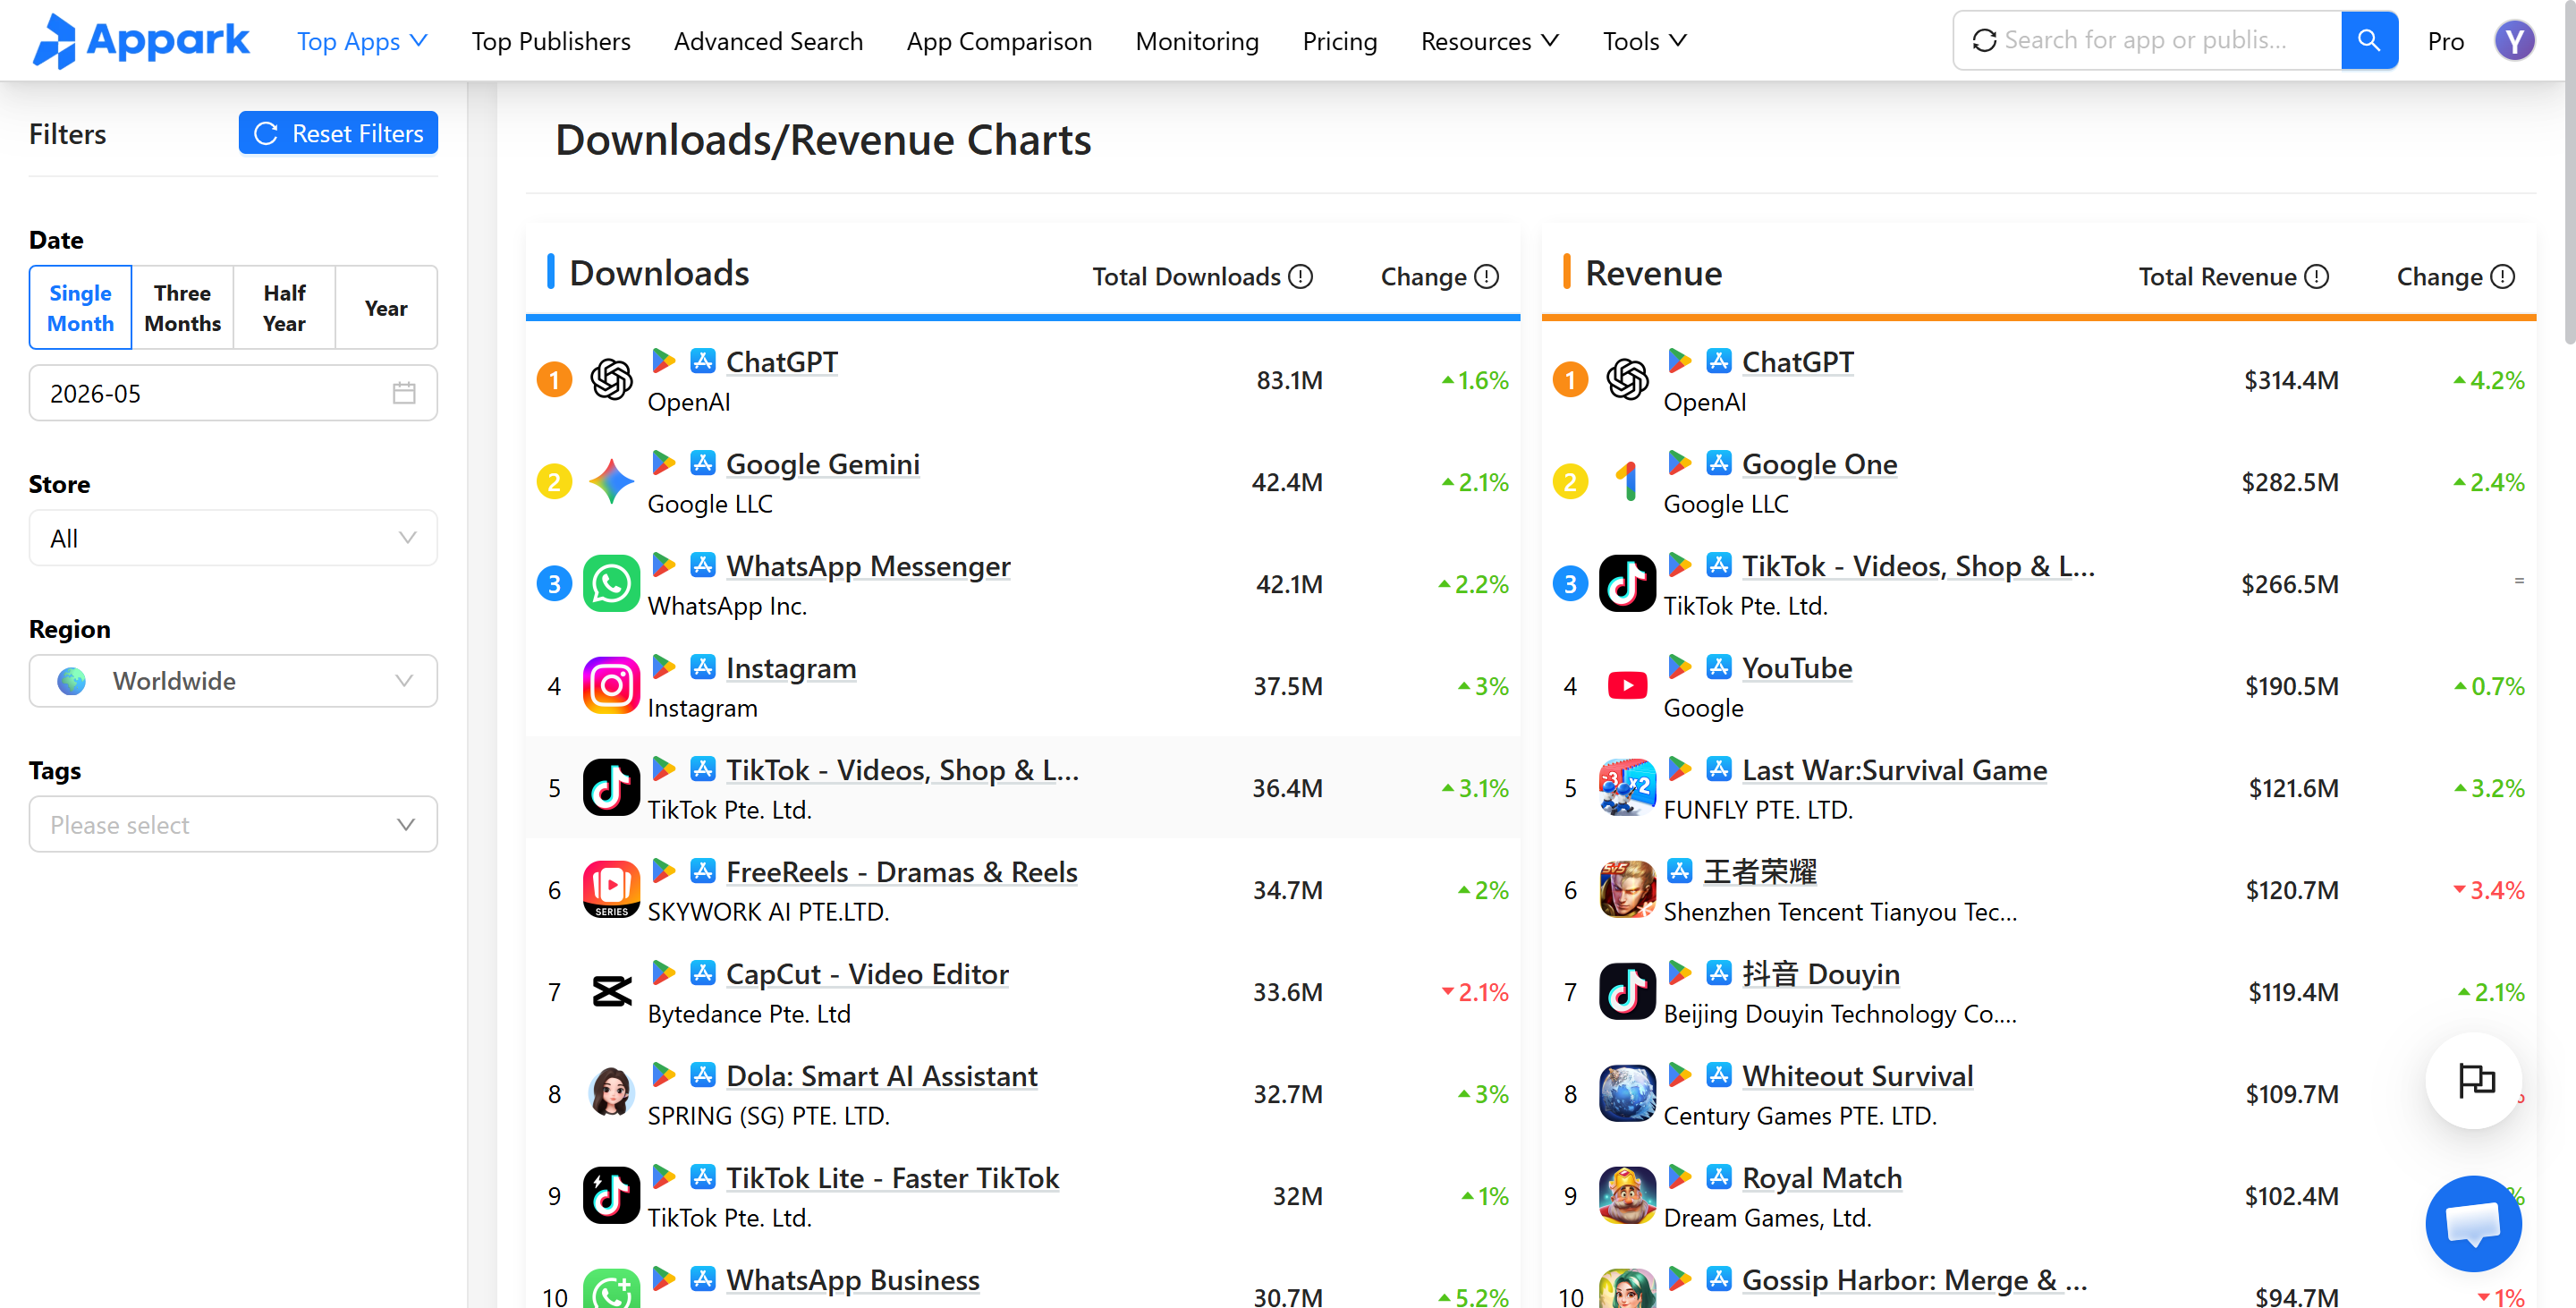Select Single Month date range
This screenshot has width=2576, height=1308.
point(80,308)
